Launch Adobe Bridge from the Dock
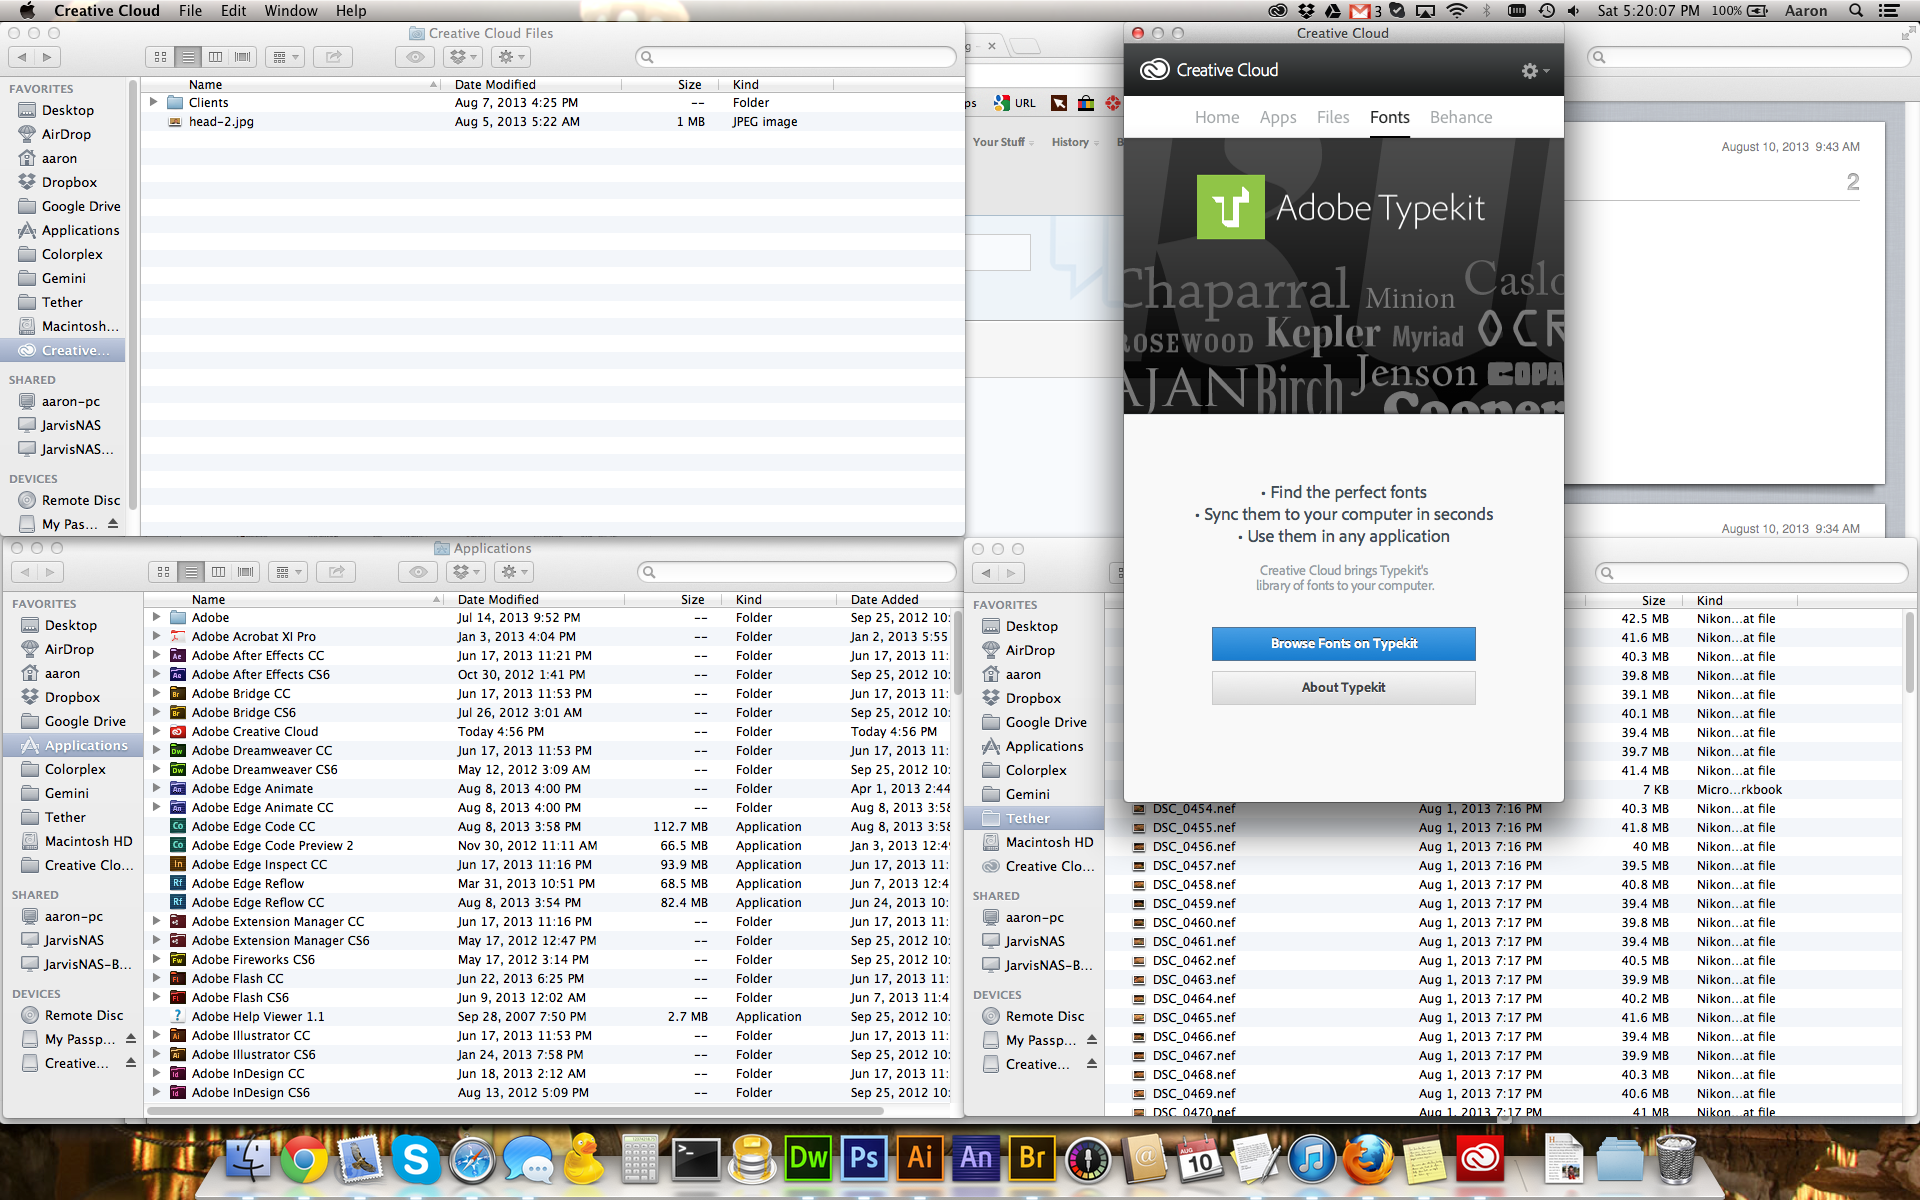Image resolution: width=1920 pixels, height=1200 pixels. click(1031, 1158)
